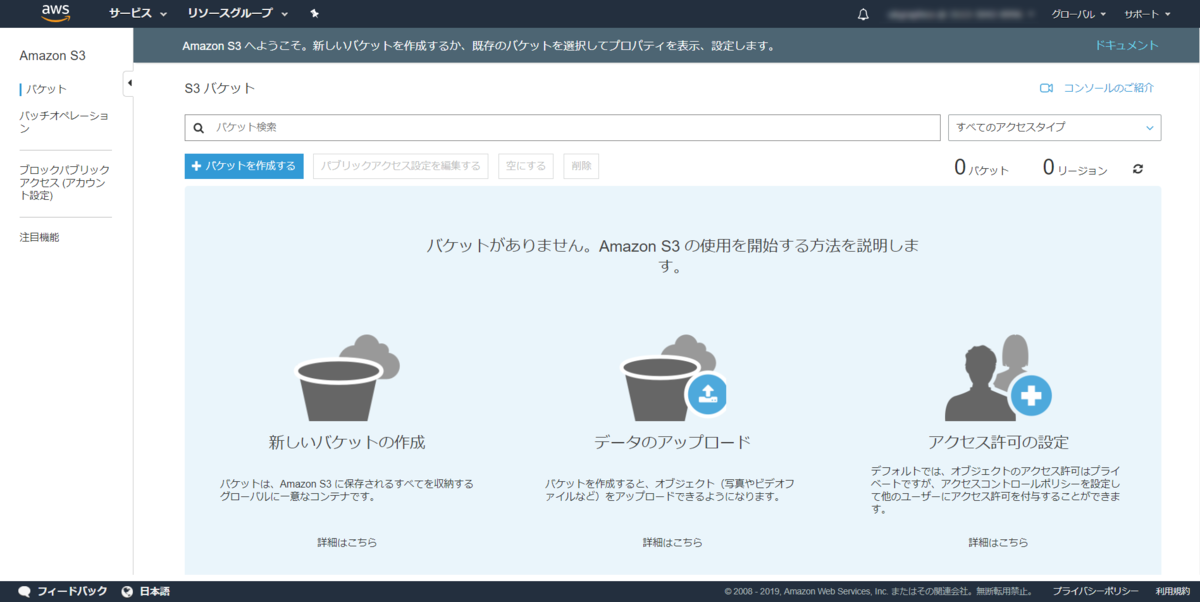Expand the すべてのアクセスタイプ filter dropdown
This screenshot has width=1200, height=602.
(1054, 127)
